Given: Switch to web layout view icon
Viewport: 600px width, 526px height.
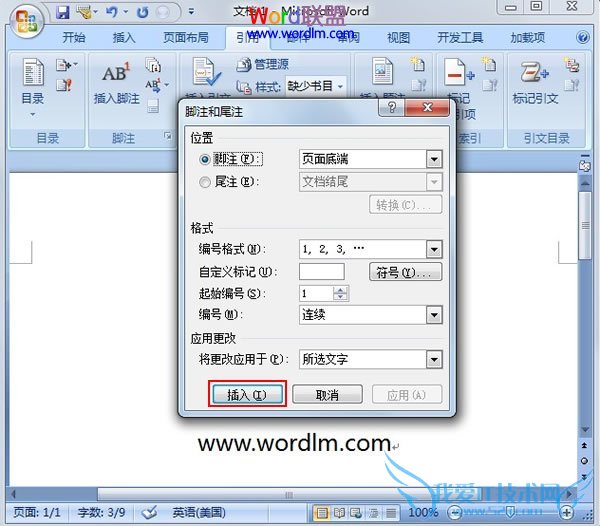Looking at the screenshot, I should 356,513.
